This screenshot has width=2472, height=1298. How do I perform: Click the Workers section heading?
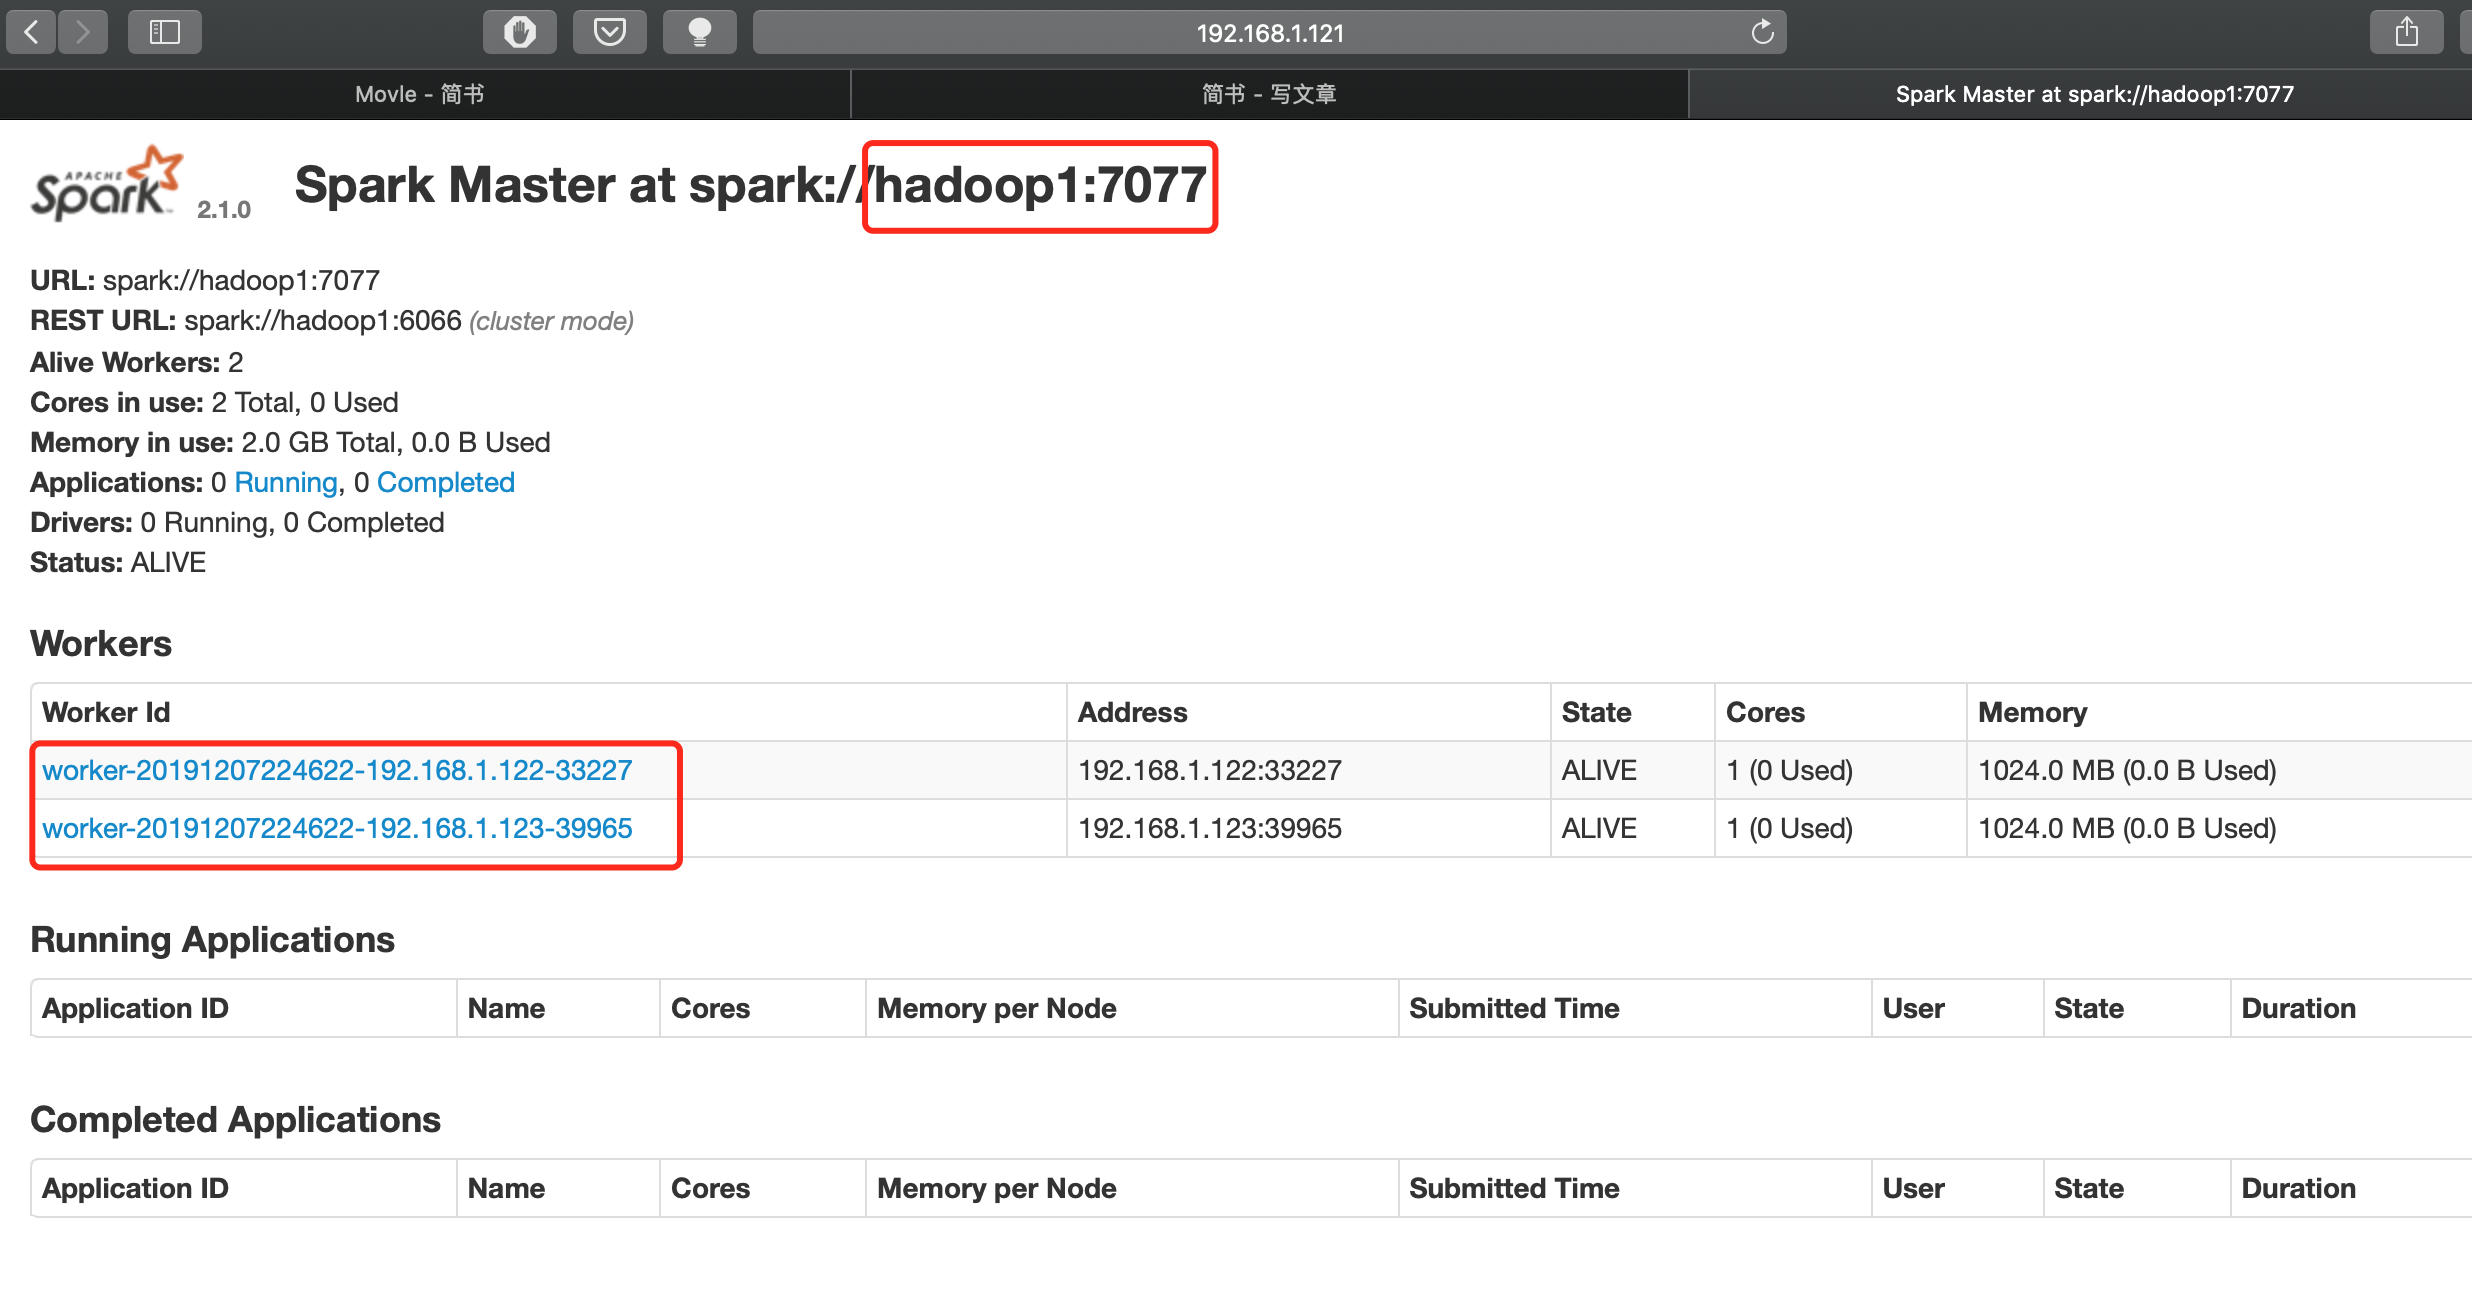pos(101,643)
